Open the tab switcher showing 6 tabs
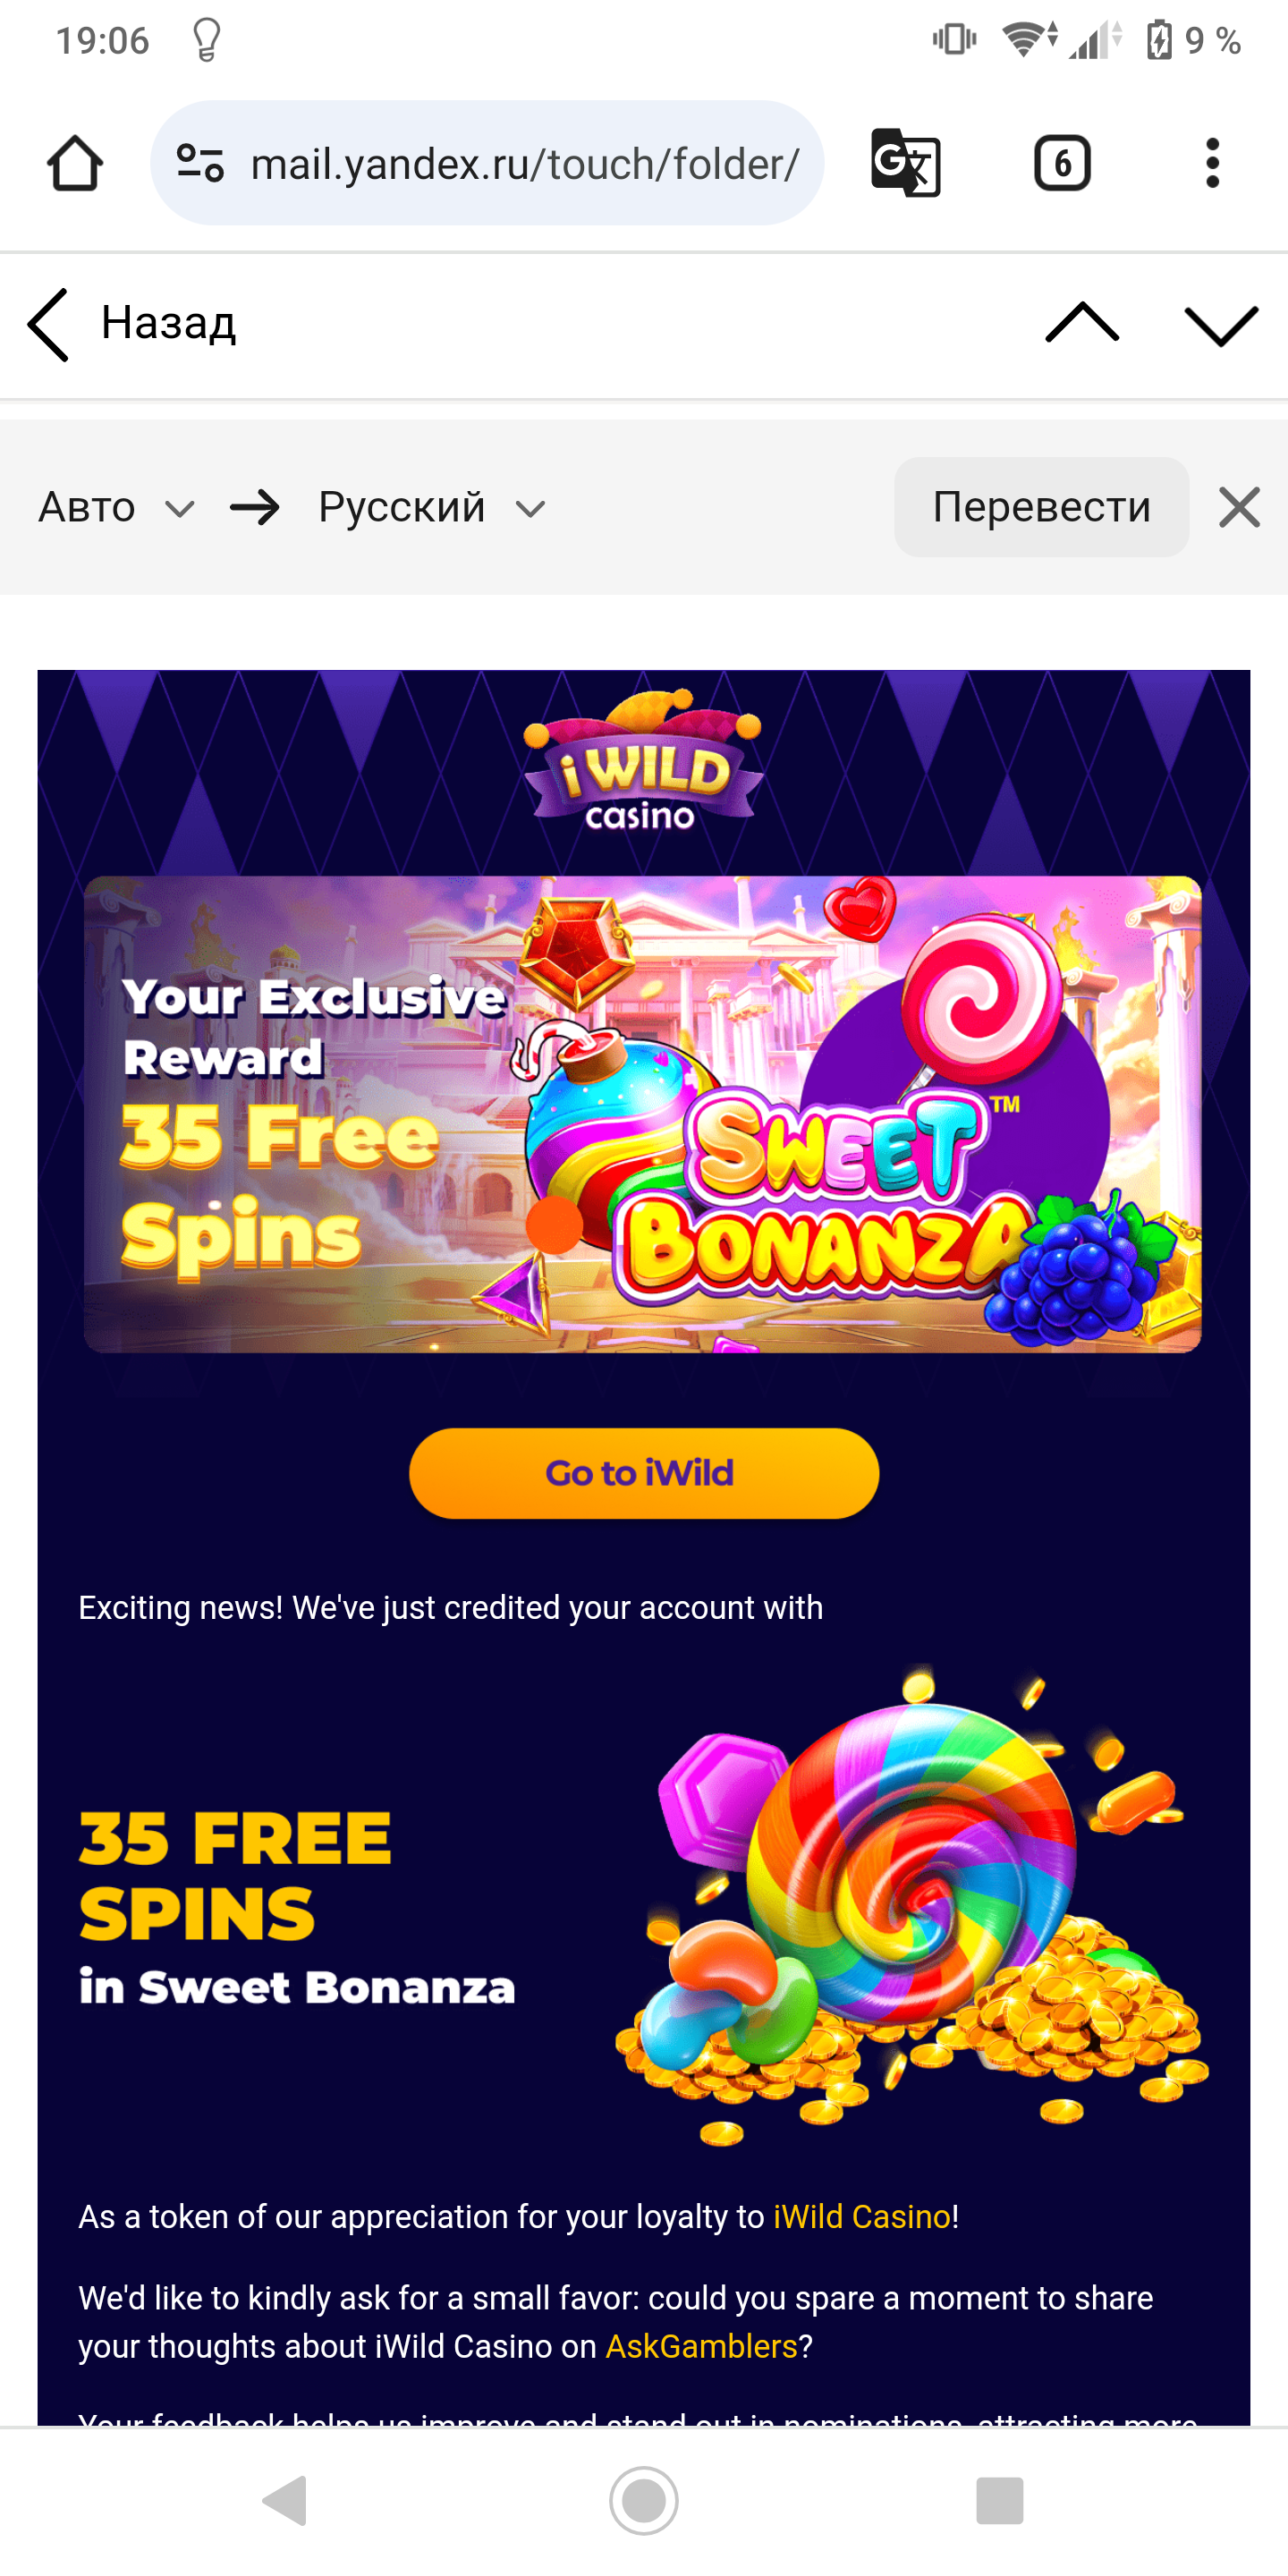1288x2576 pixels. (x=1062, y=163)
